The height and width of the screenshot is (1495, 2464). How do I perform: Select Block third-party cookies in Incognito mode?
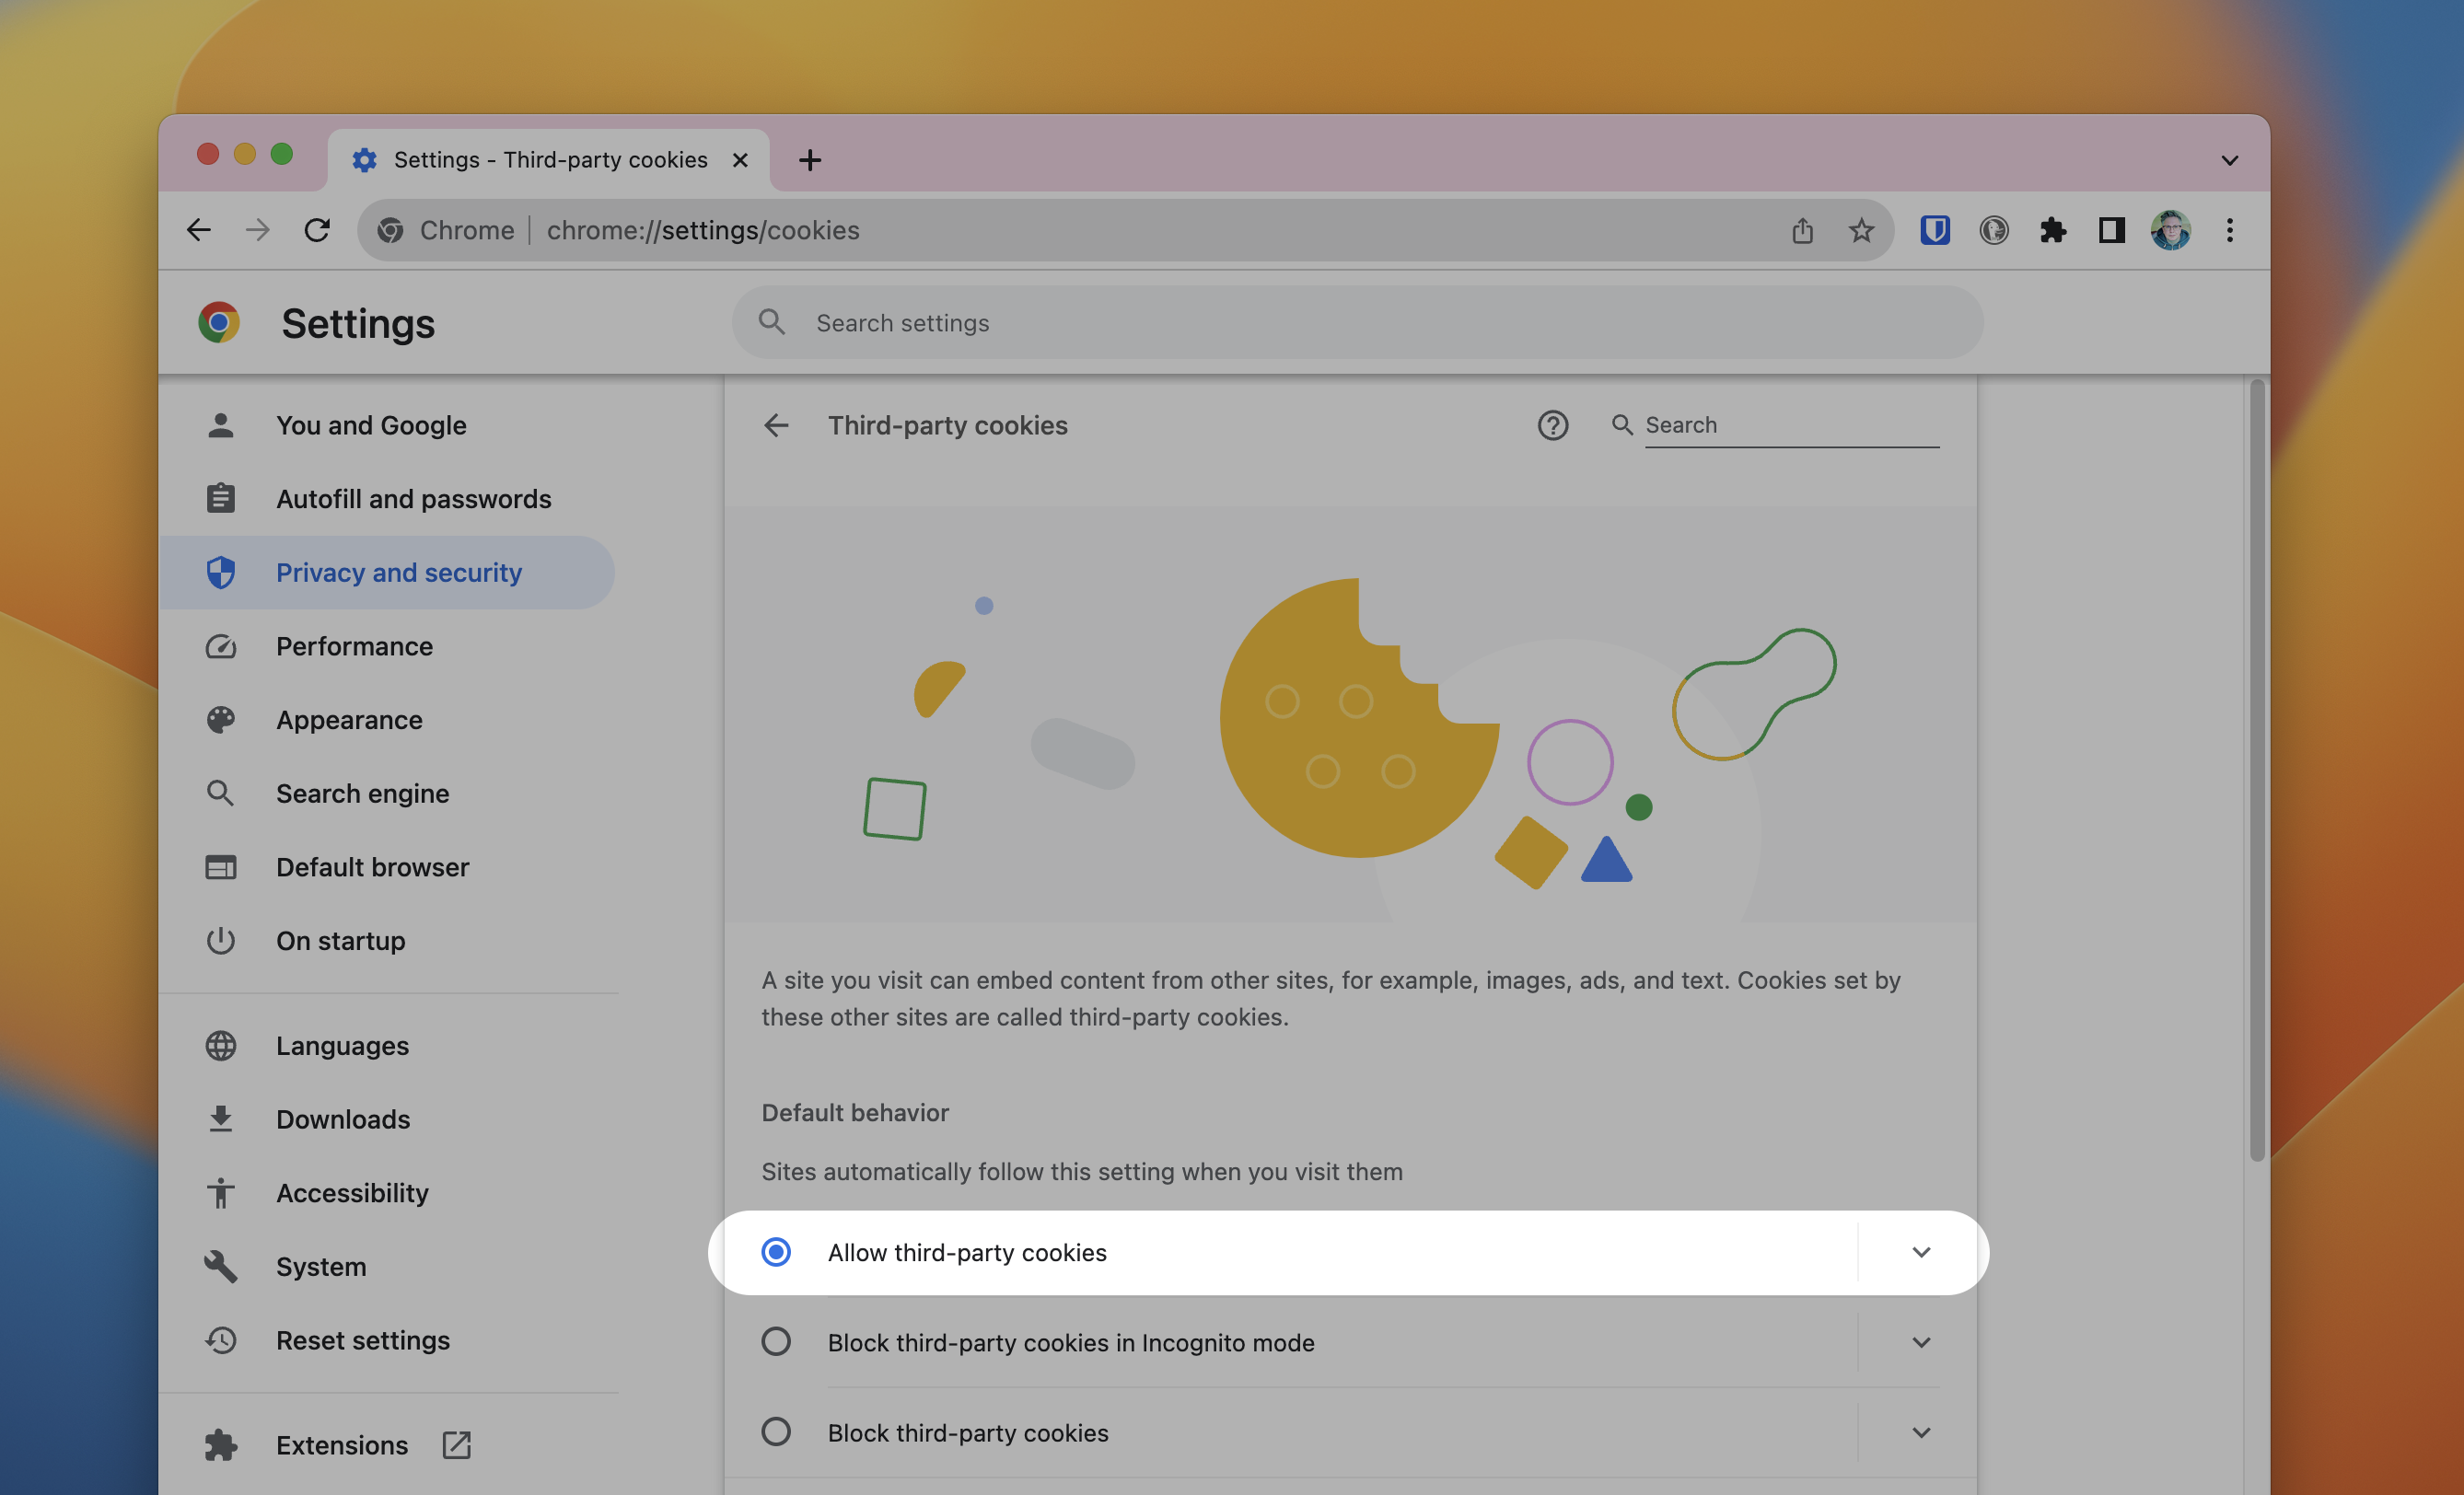point(776,1341)
